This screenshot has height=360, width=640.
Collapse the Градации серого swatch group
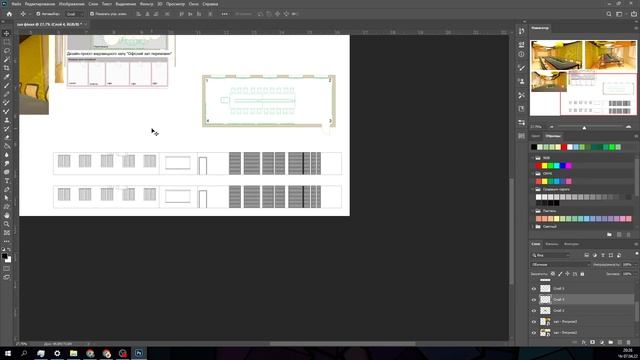[x=533, y=189]
